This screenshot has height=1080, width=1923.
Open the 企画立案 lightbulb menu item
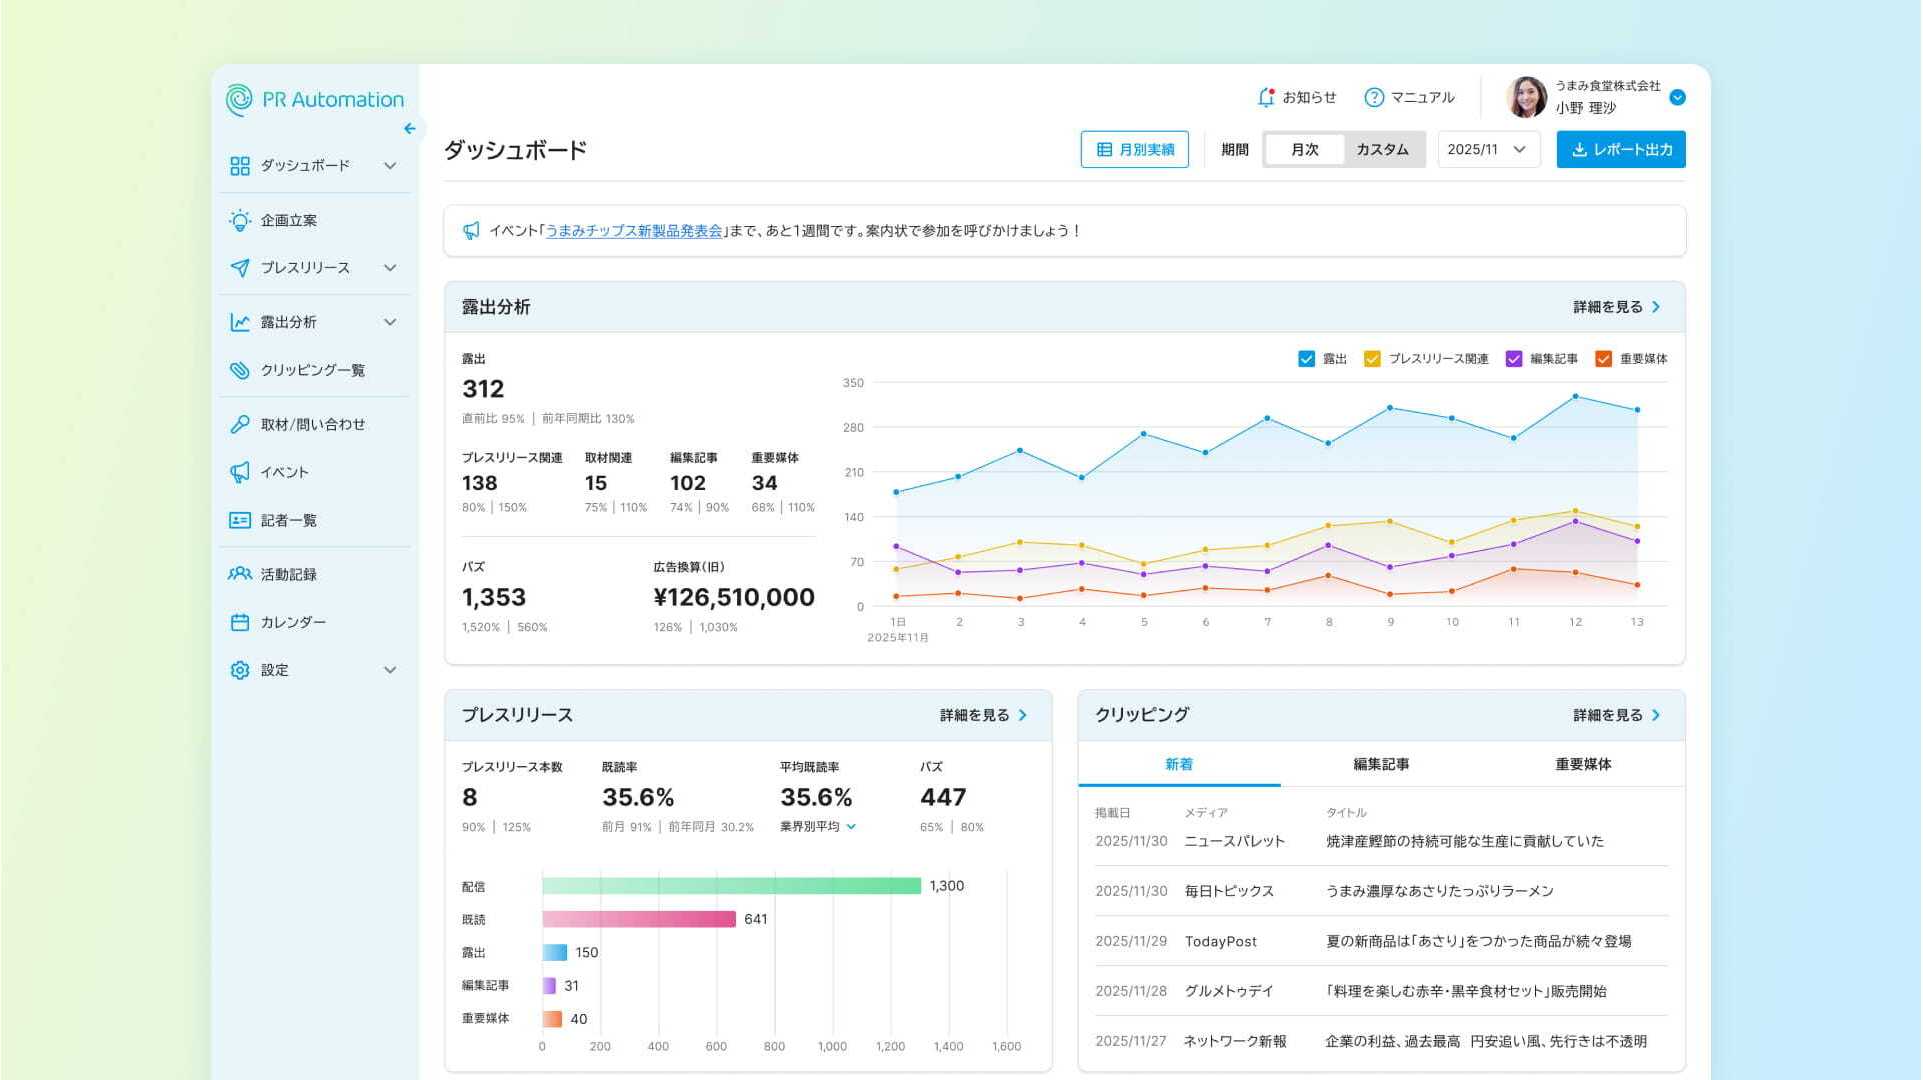click(x=289, y=220)
